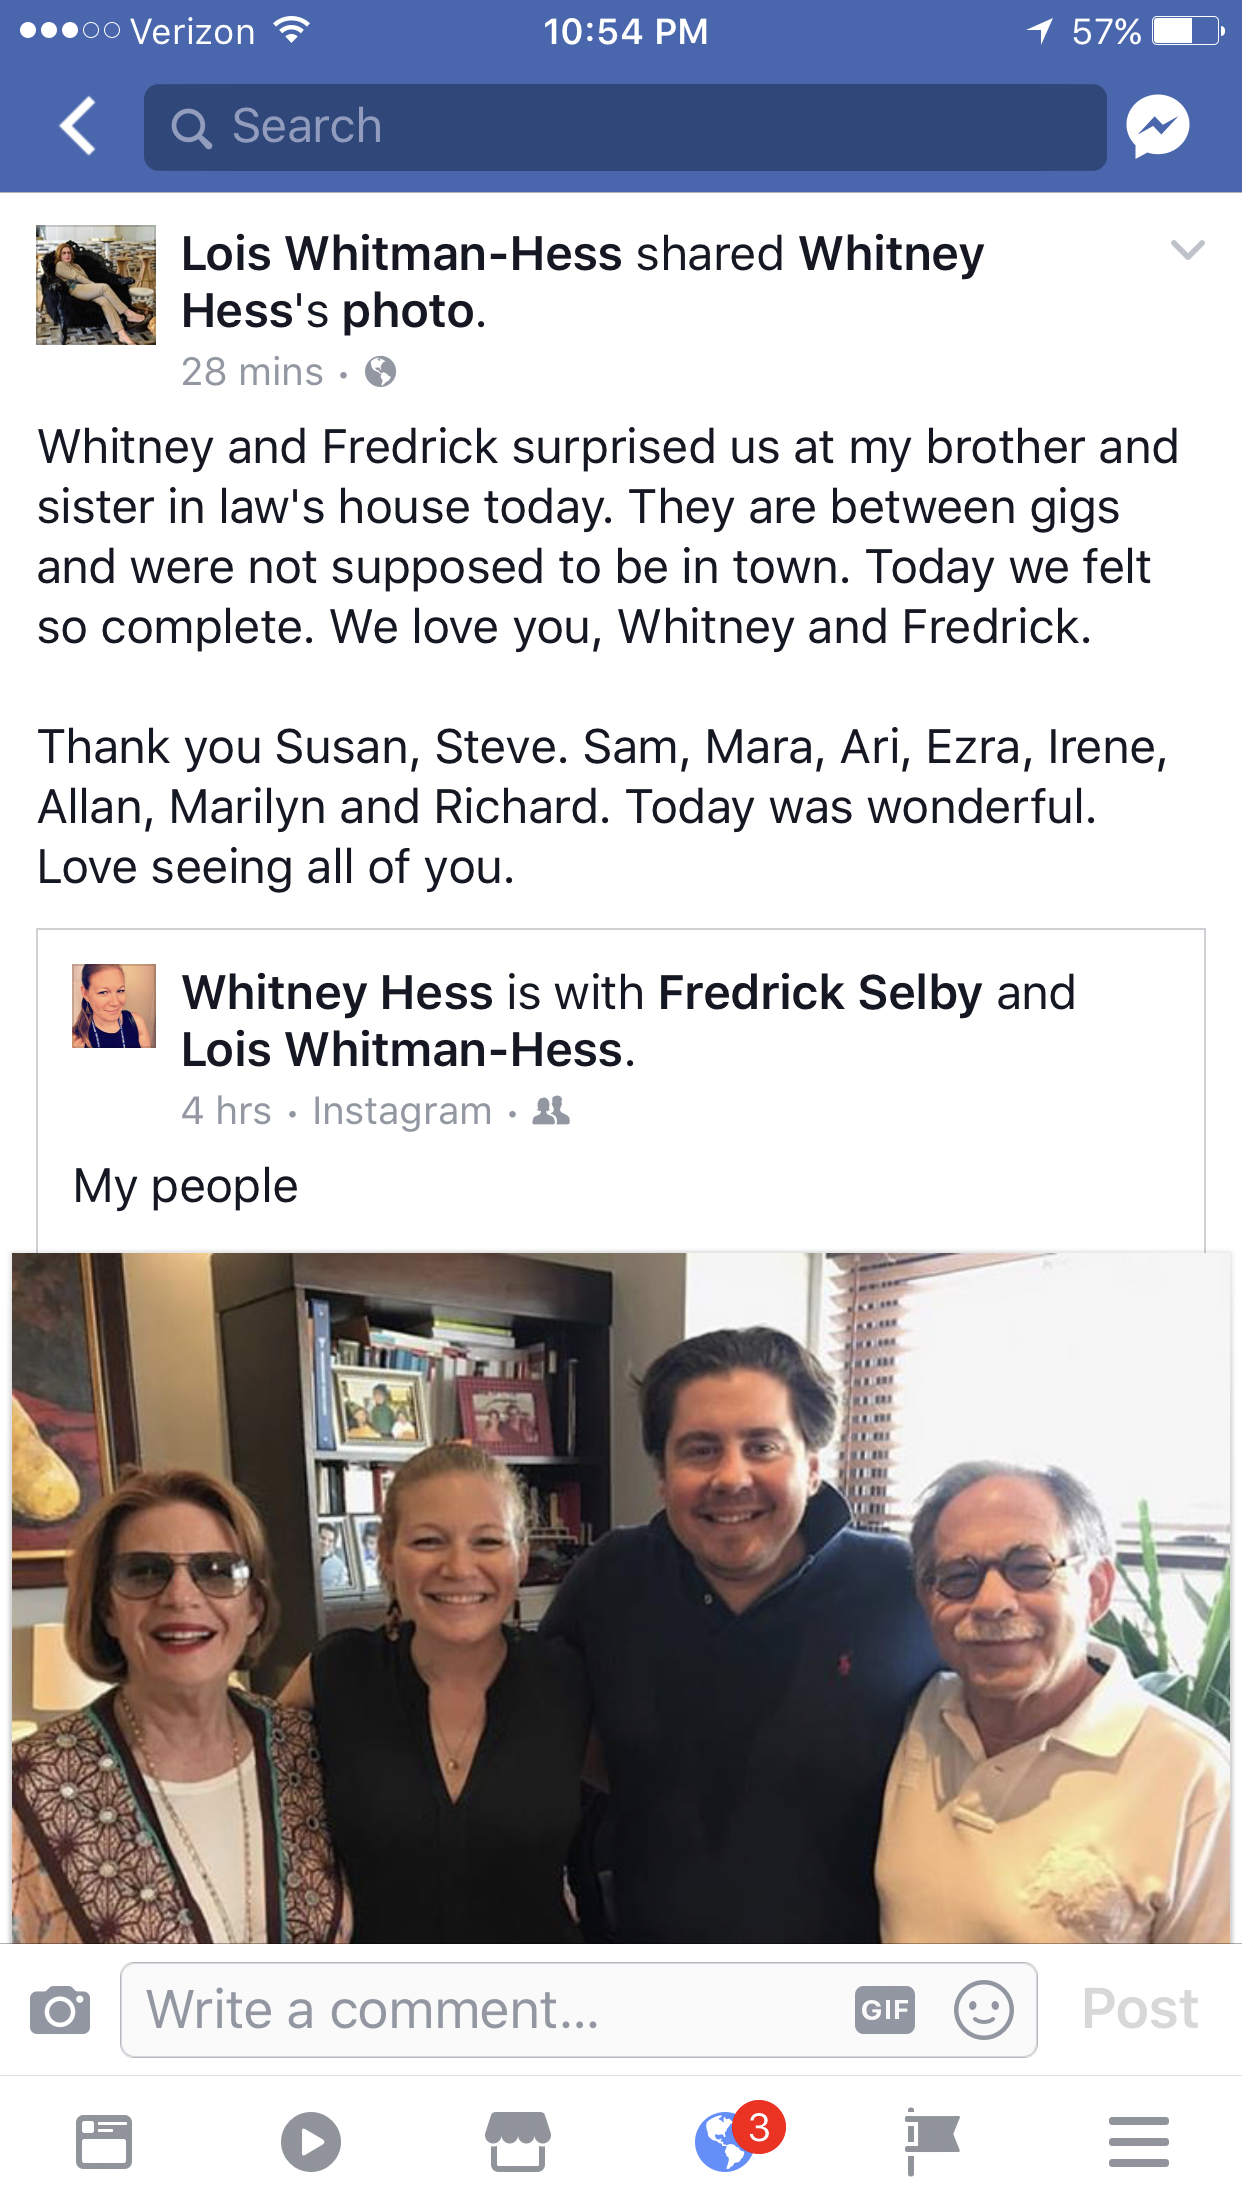Open the GIF picker in comment box
The width and height of the screenshot is (1242, 2208).
coord(885,2010)
